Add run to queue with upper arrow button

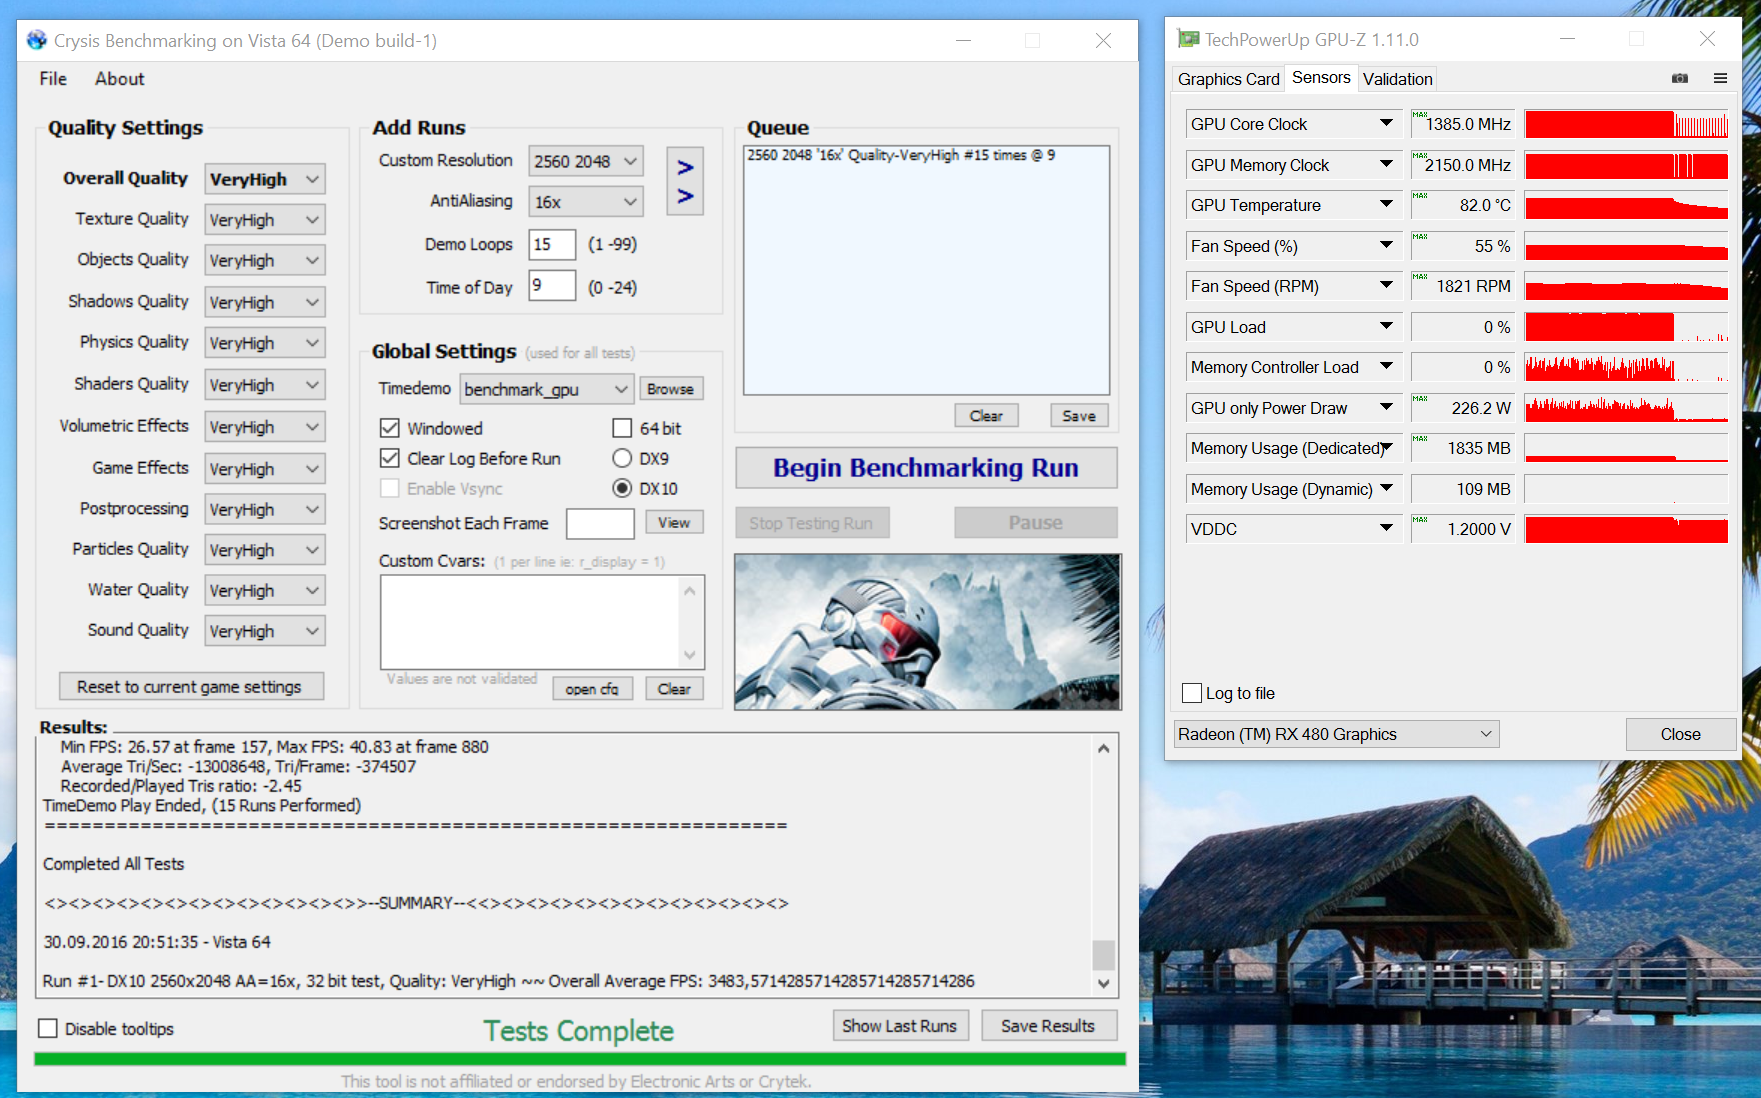tap(685, 167)
